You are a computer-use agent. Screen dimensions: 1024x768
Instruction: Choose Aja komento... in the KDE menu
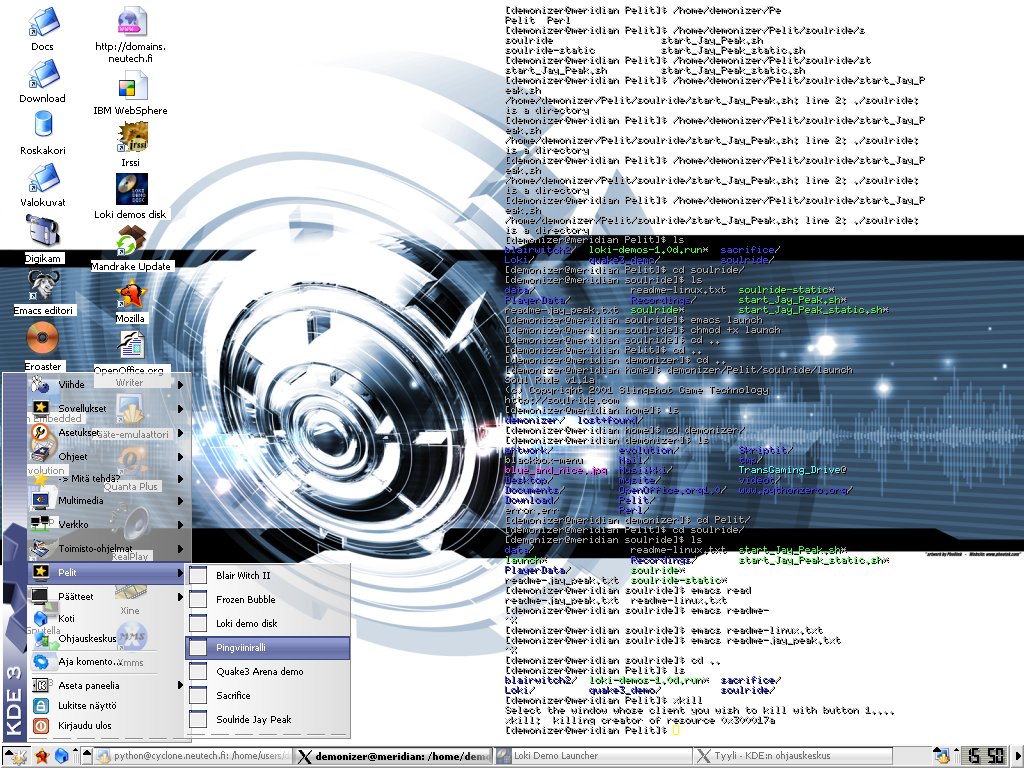click(106, 662)
